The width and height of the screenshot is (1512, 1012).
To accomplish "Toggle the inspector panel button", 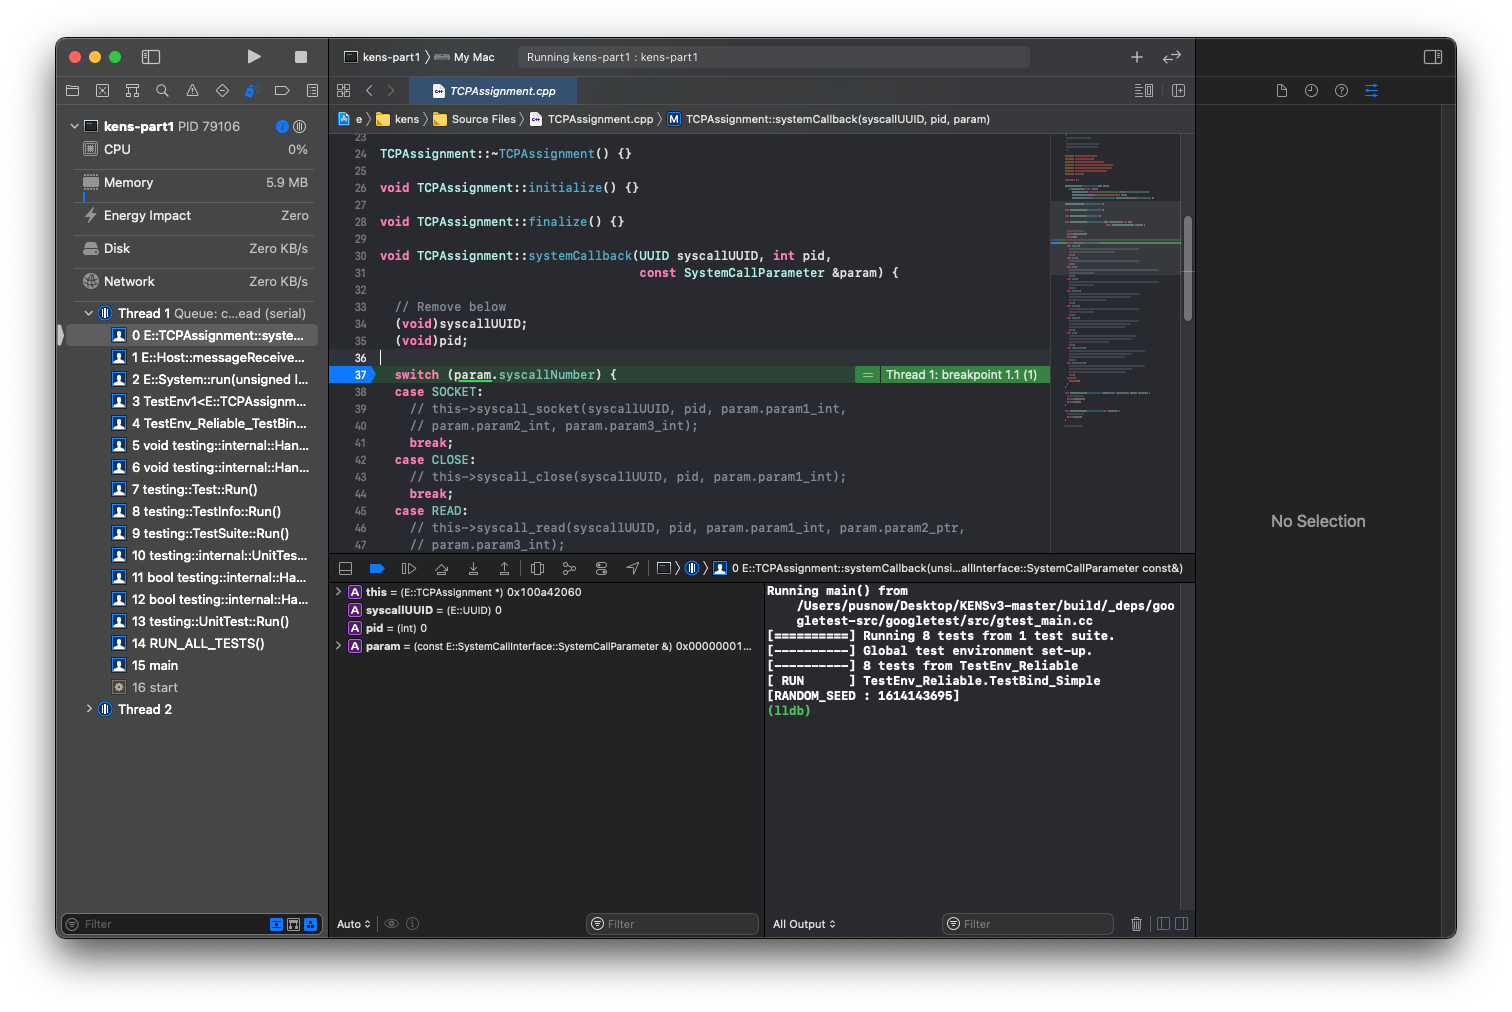I will (x=1433, y=57).
